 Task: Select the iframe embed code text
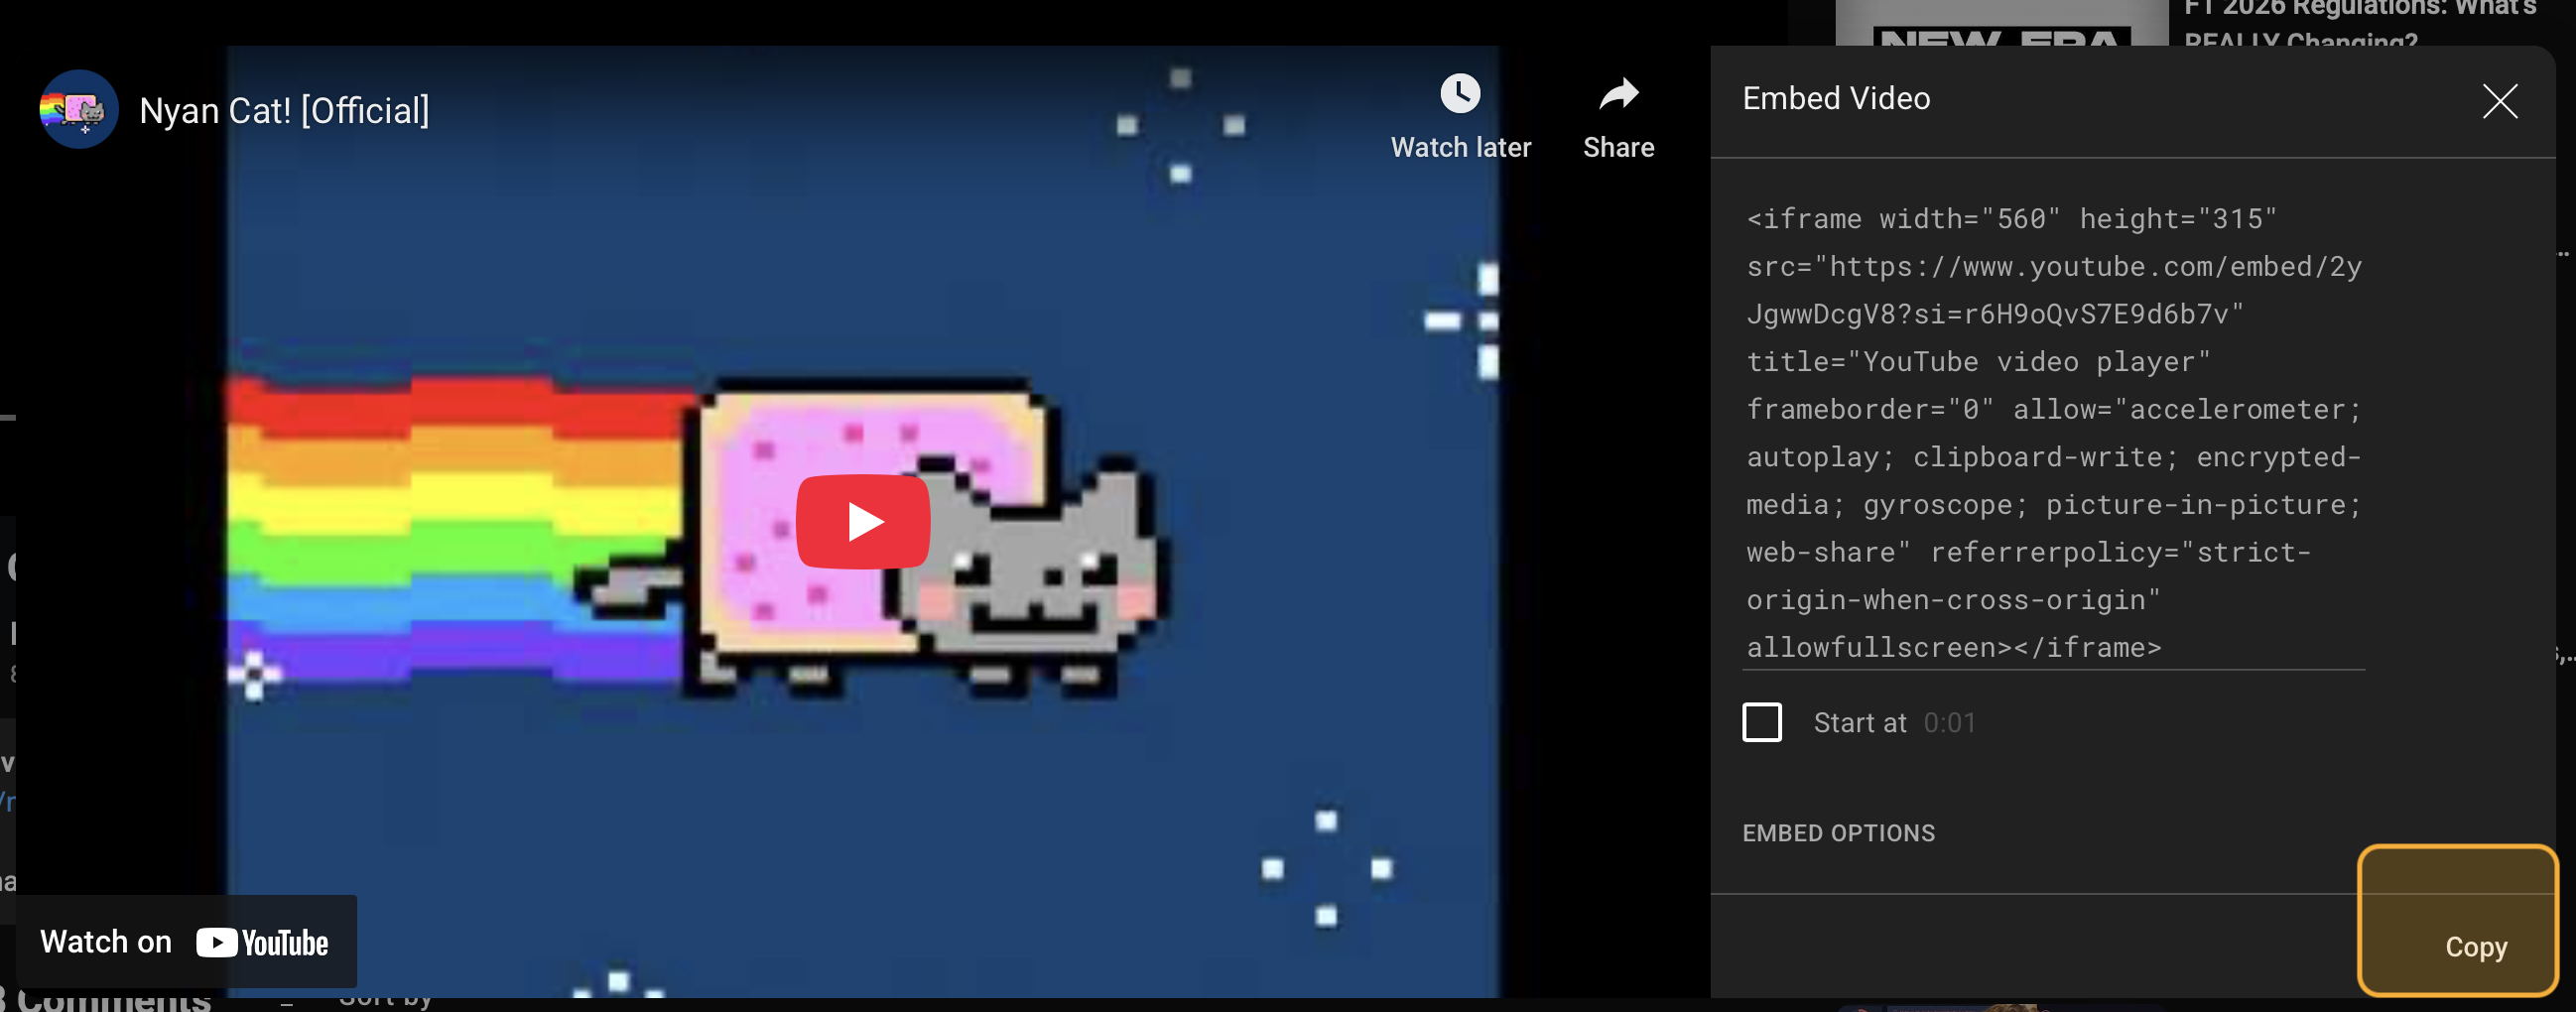coord(2054,433)
